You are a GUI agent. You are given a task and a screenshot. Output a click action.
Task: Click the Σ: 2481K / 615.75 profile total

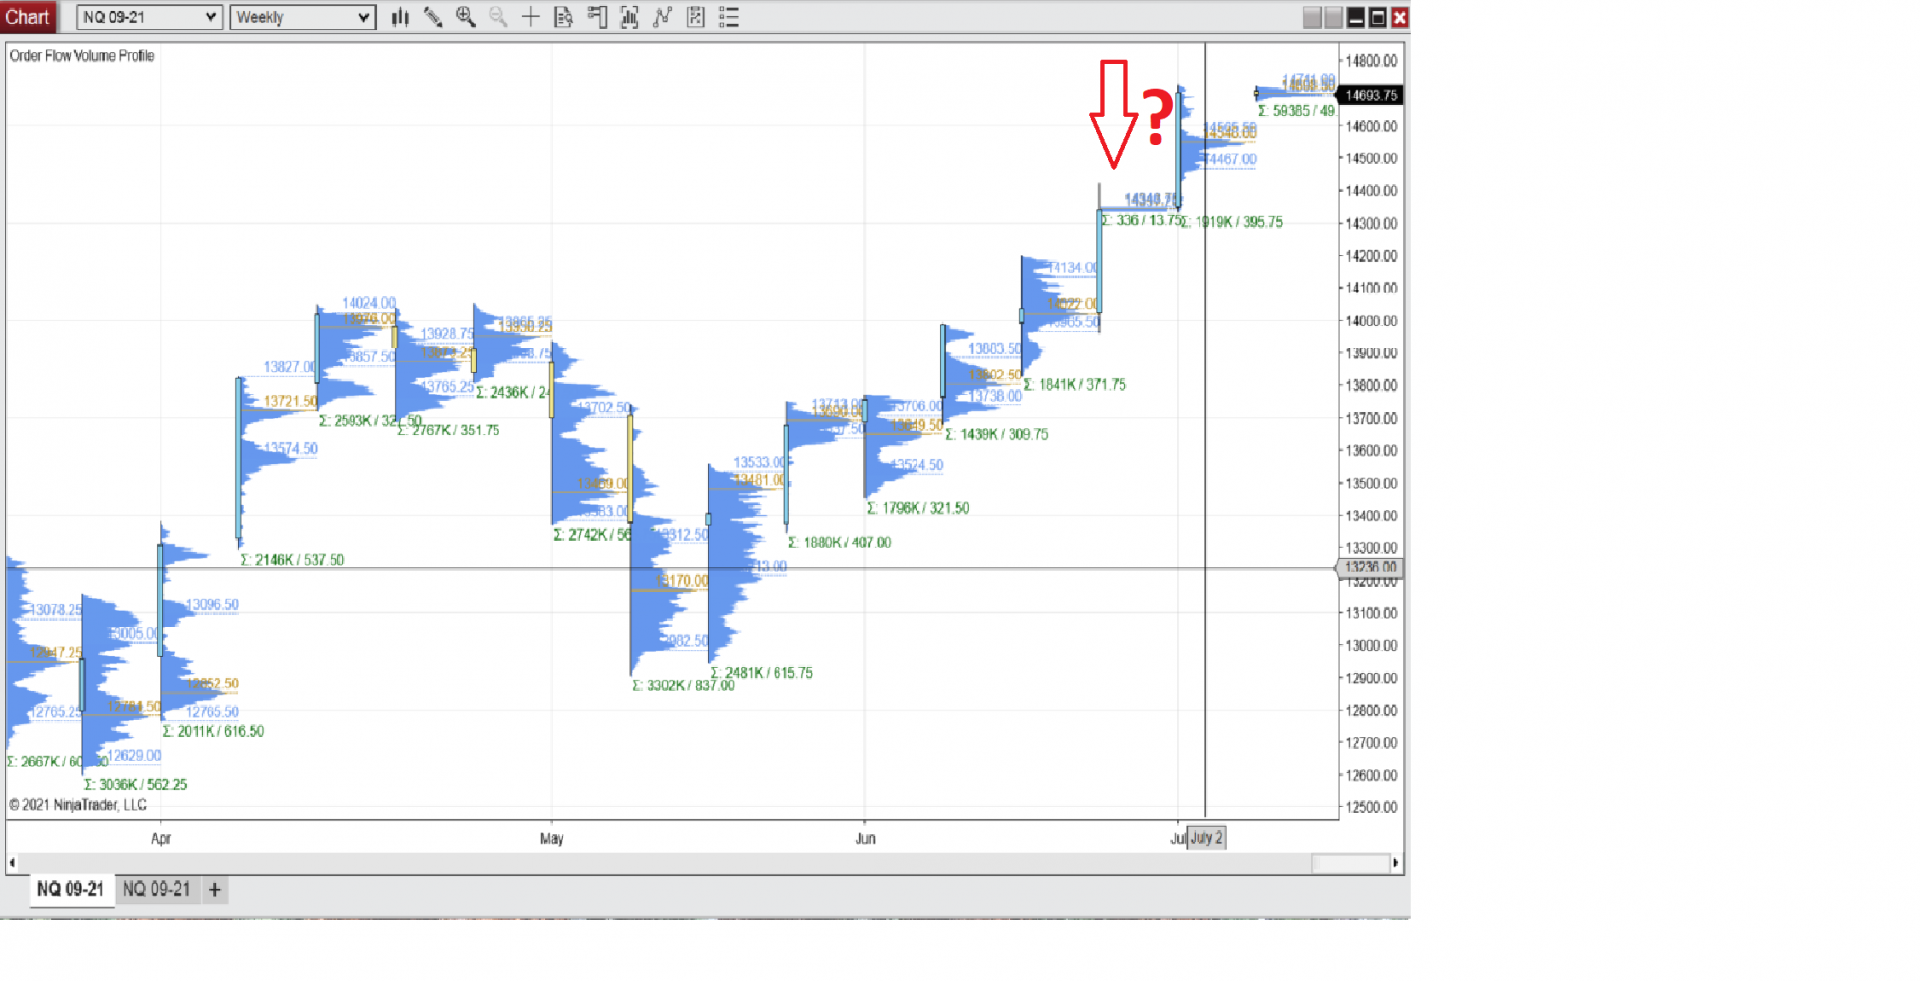coord(762,673)
